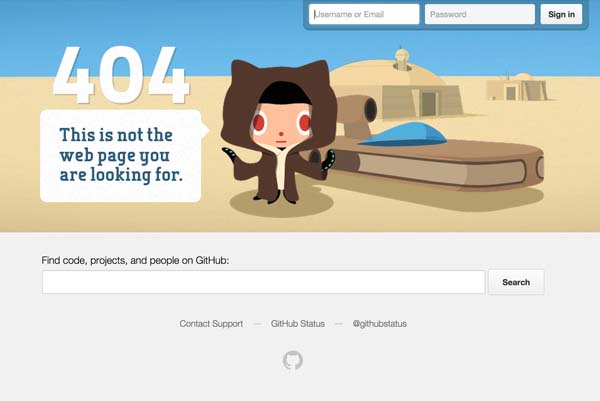Click the landspeeder engine turbine
The height and width of the screenshot is (401, 600).
click(358, 111)
